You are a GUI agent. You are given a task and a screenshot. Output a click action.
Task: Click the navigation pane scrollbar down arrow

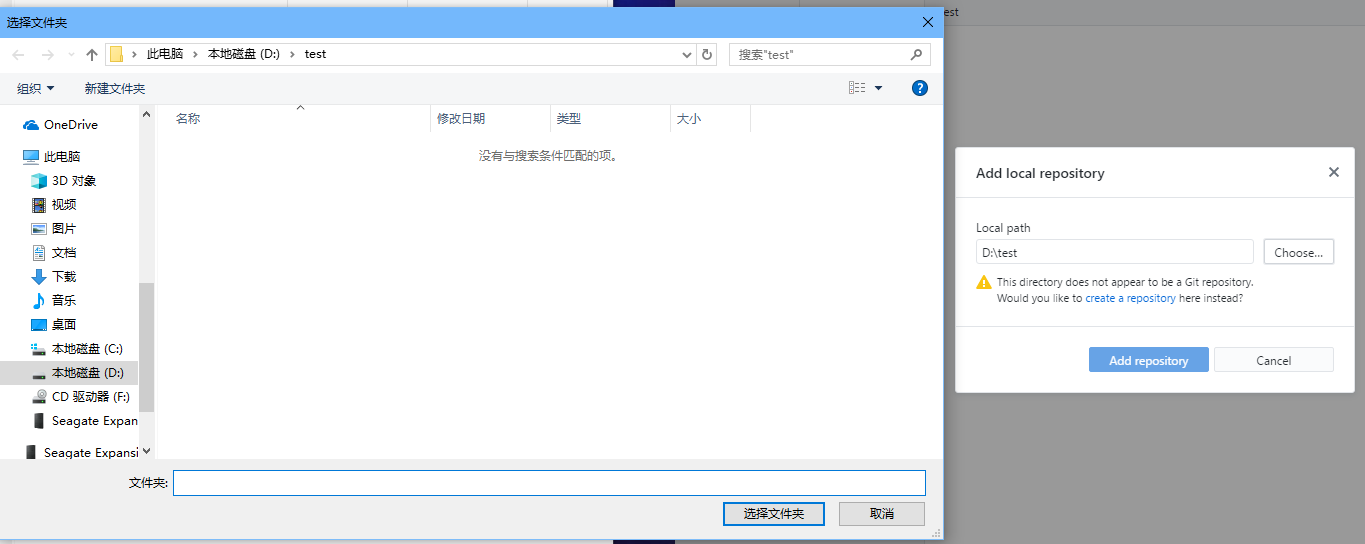click(147, 452)
